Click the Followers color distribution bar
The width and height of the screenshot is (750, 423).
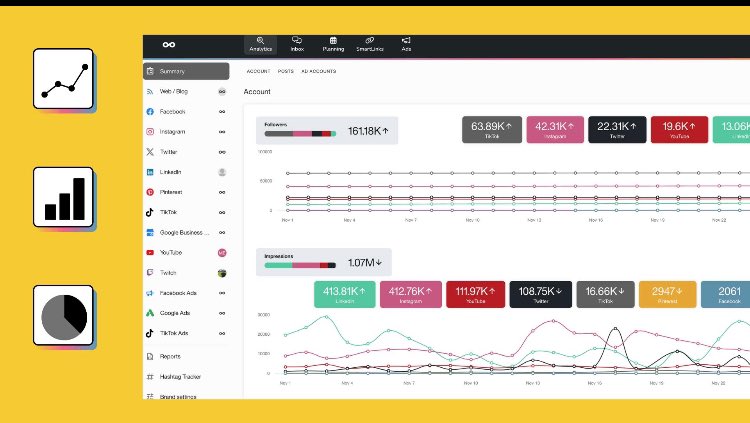pyautogui.click(x=300, y=134)
